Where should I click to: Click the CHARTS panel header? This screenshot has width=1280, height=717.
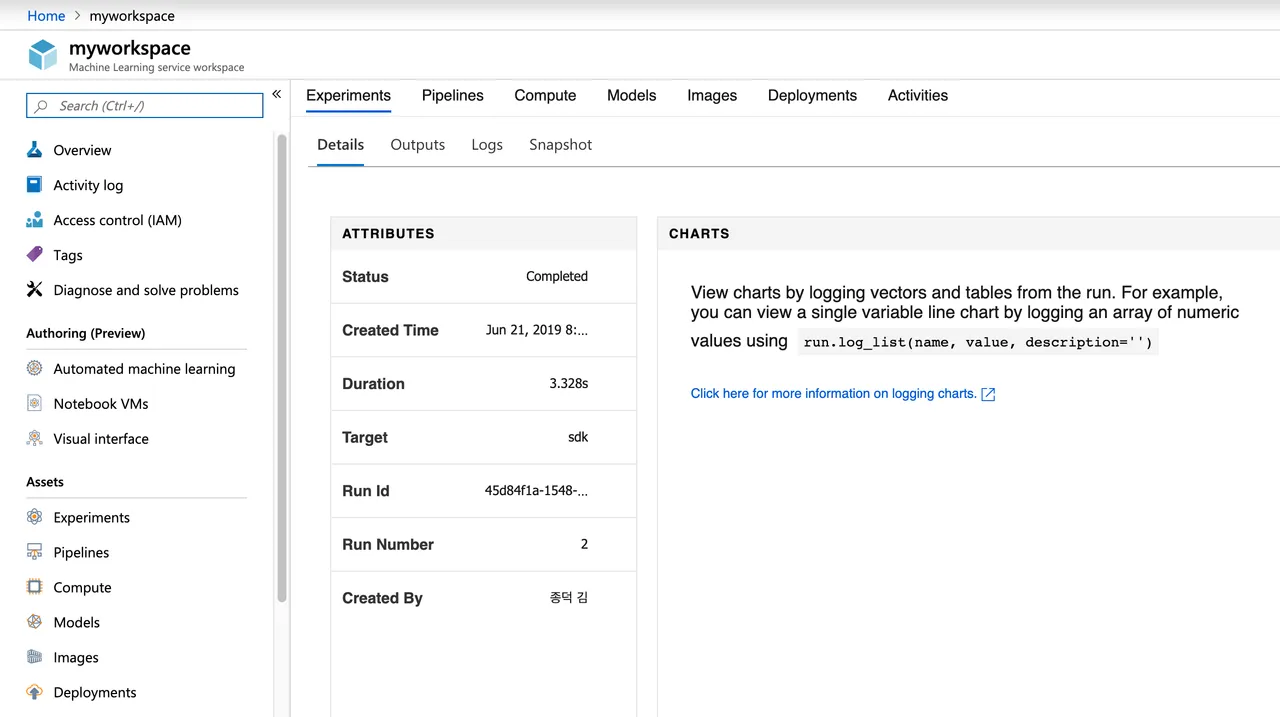point(968,233)
